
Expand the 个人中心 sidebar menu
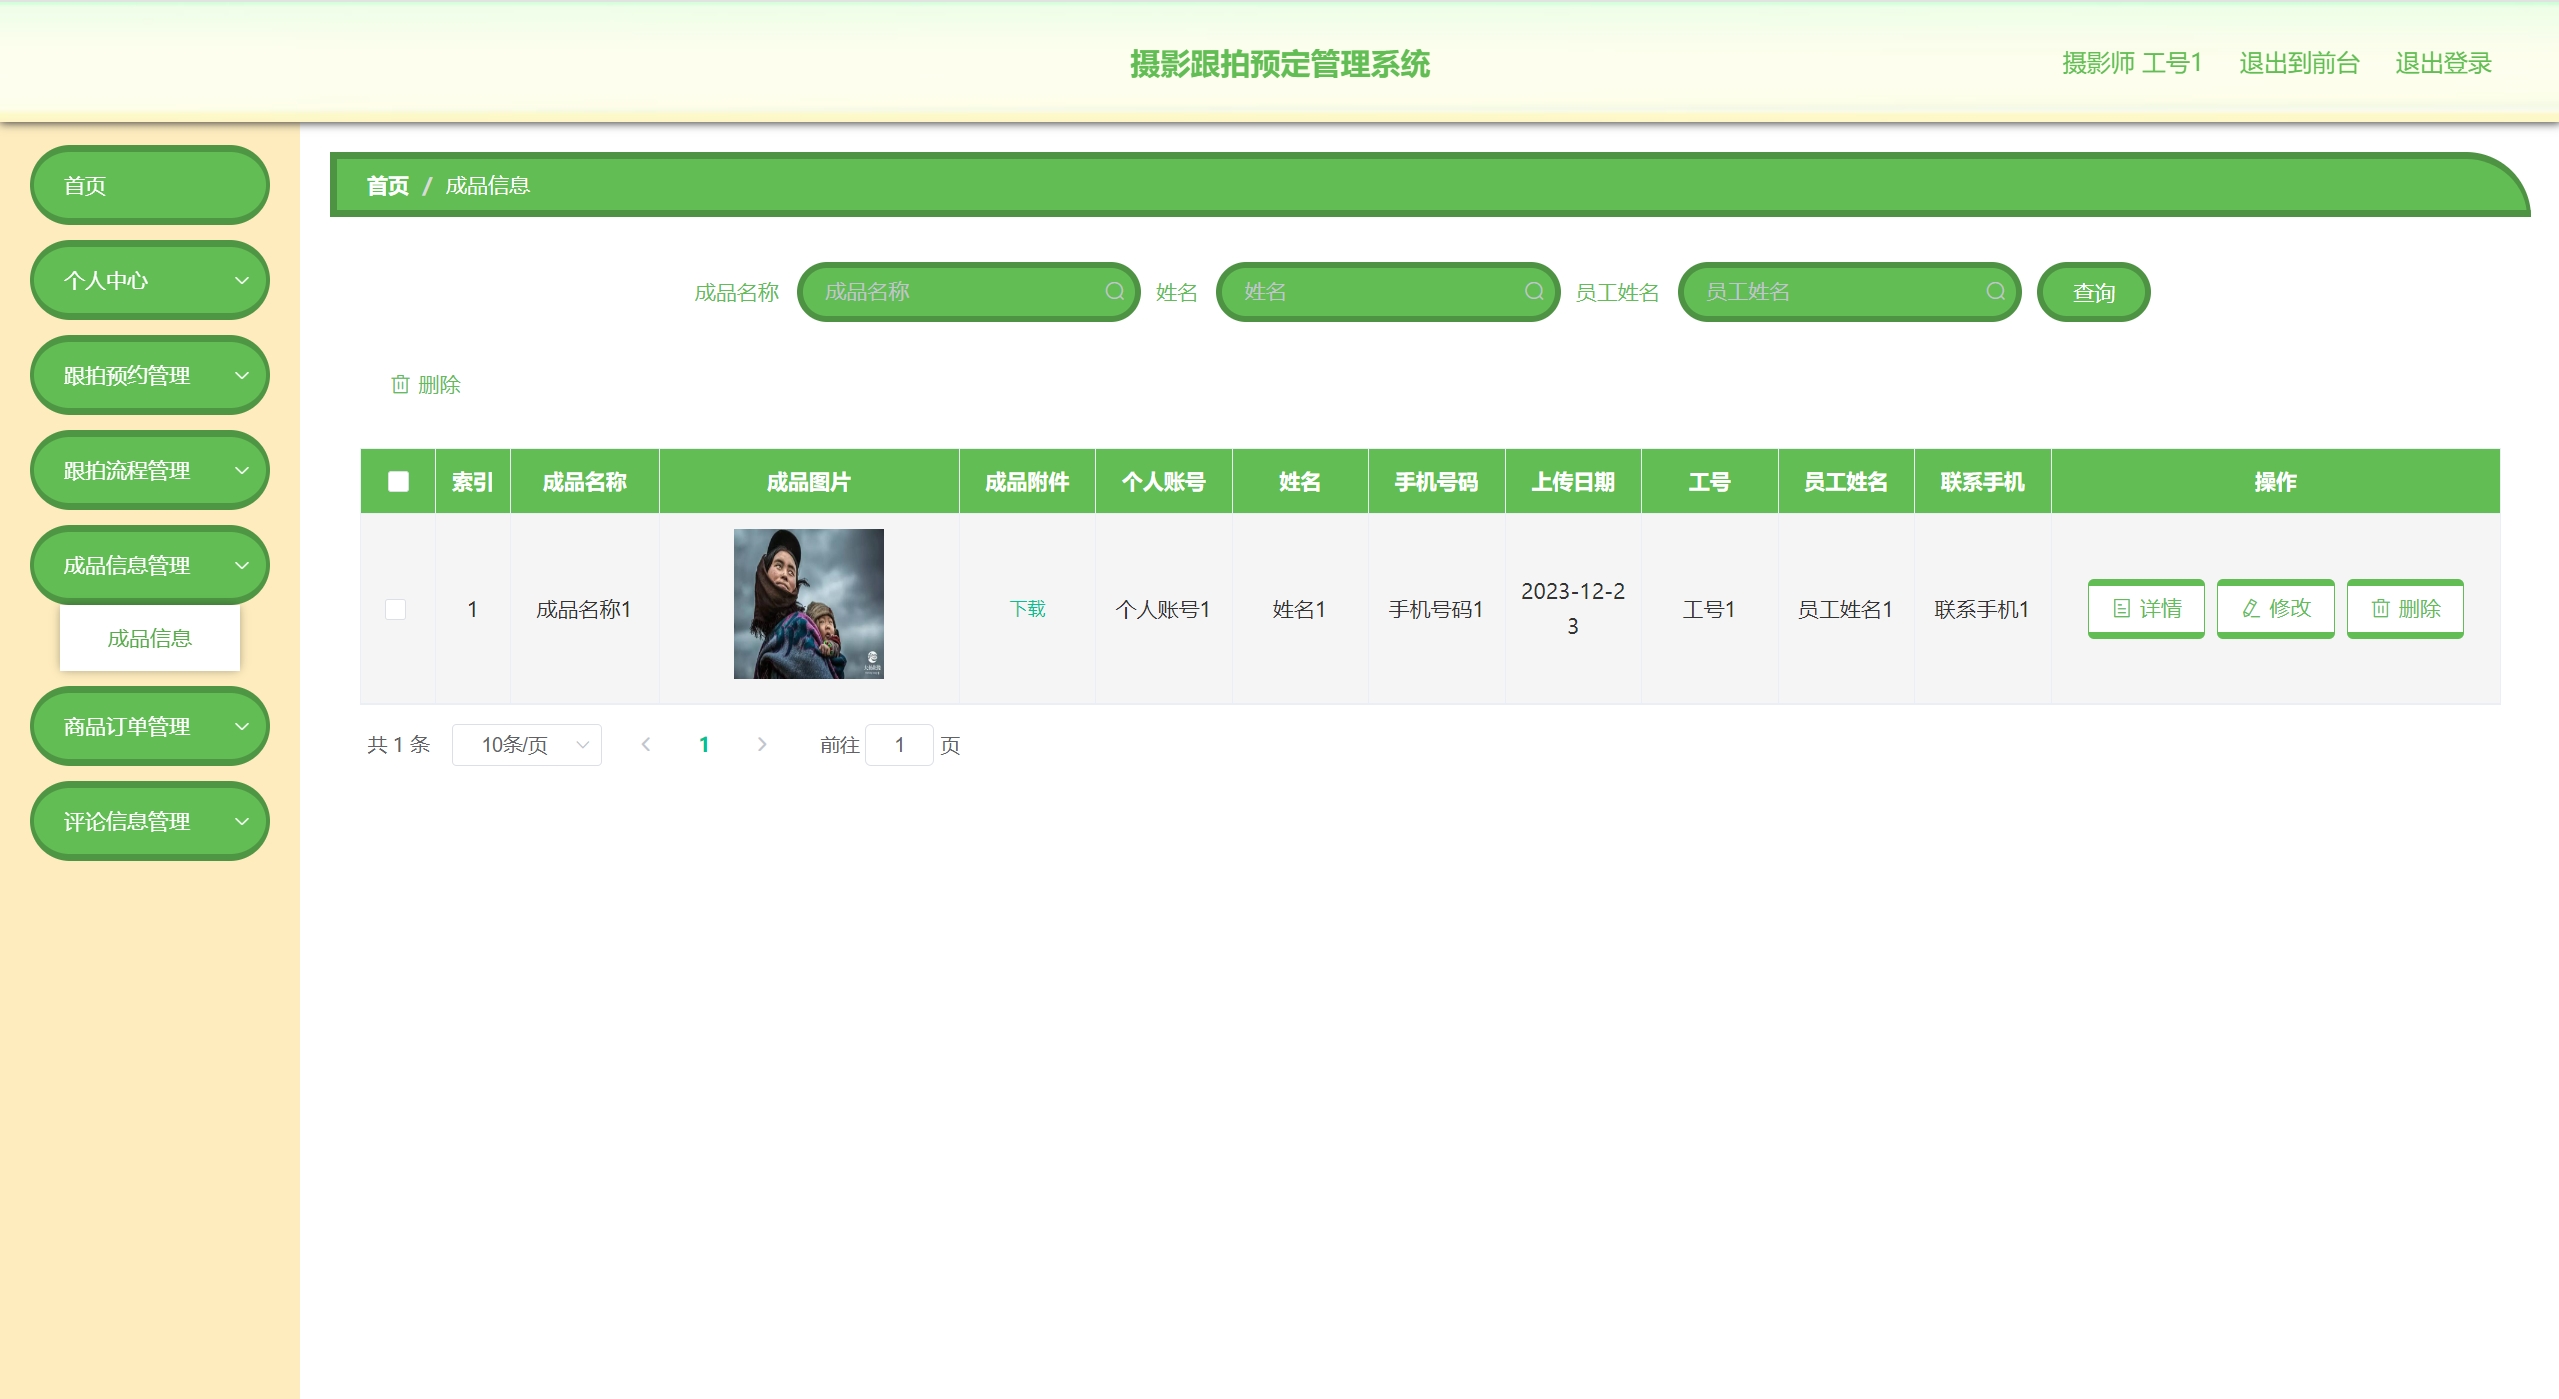pos(150,280)
